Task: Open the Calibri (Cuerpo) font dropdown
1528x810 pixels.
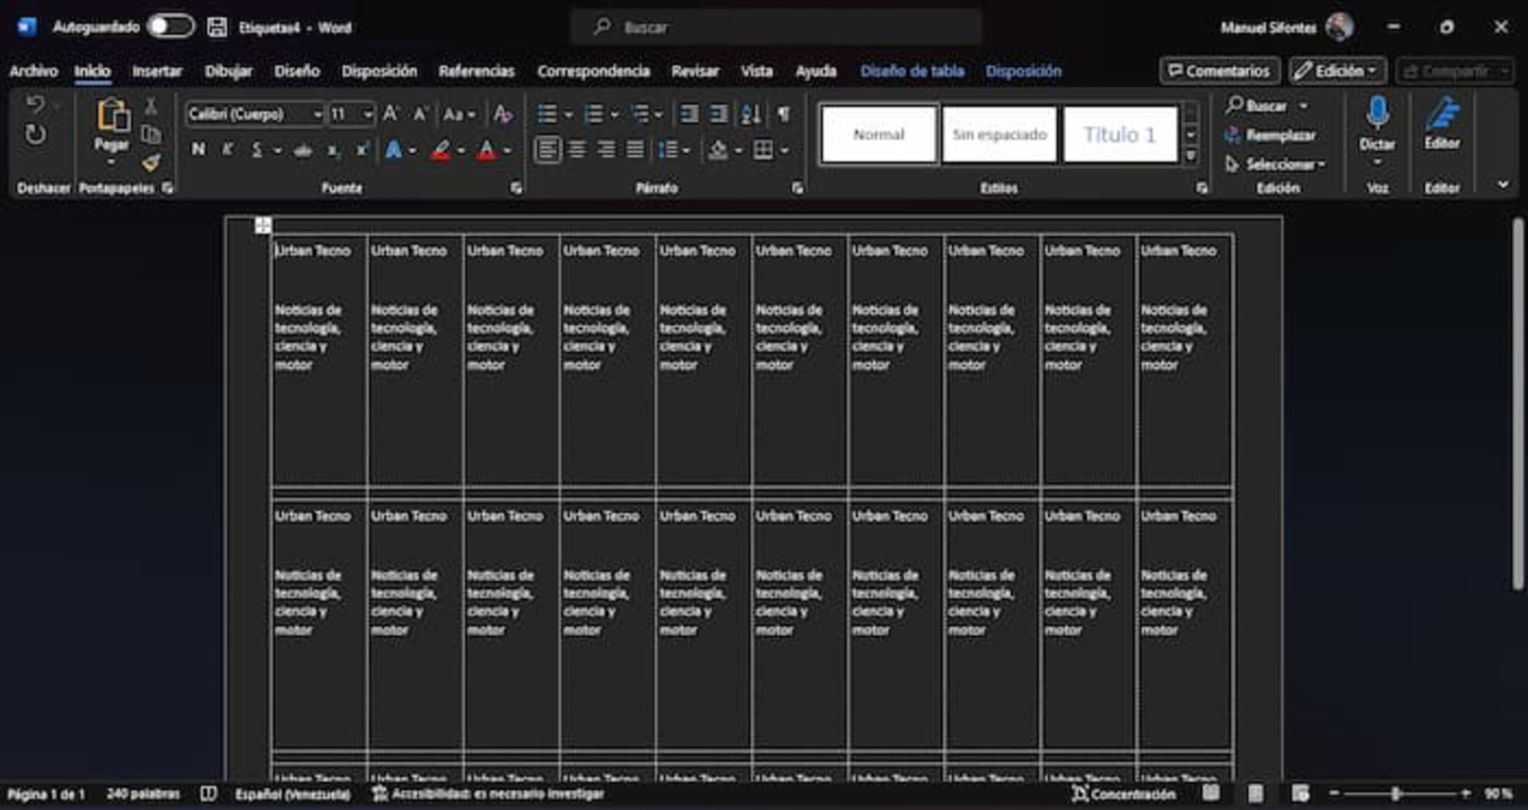Action: (317, 115)
